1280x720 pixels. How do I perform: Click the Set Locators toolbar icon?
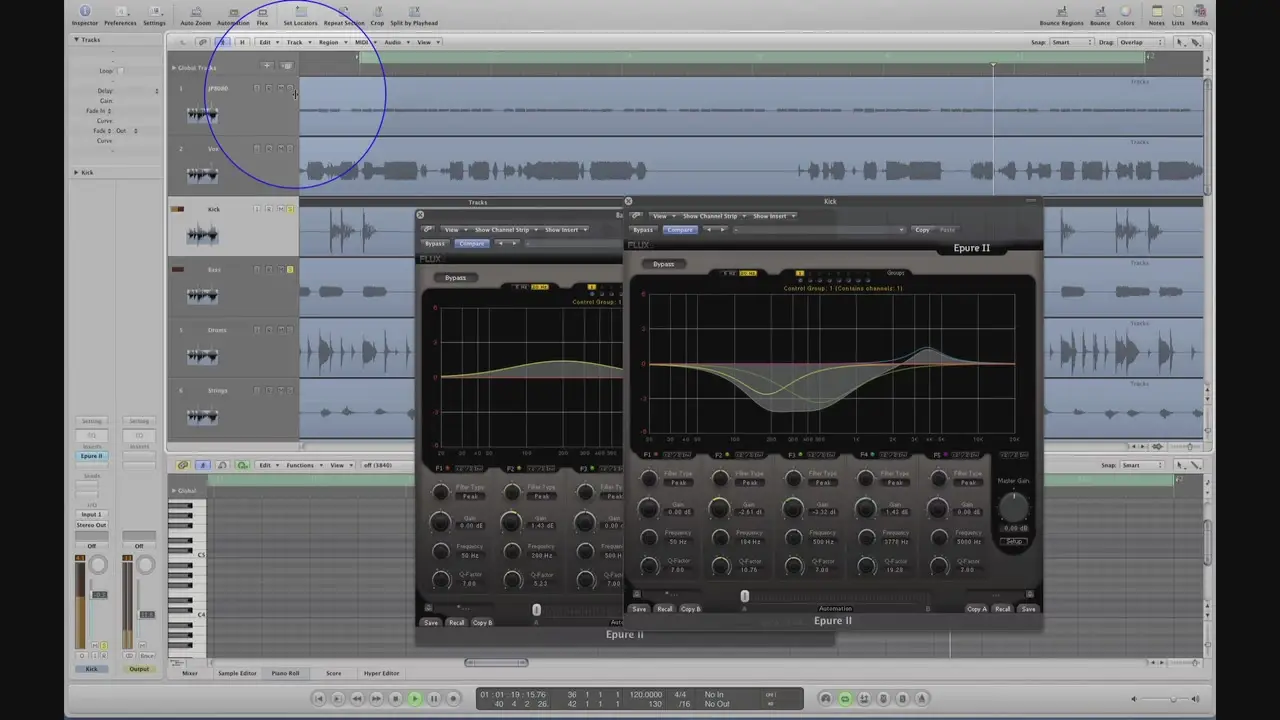pos(300,15)
